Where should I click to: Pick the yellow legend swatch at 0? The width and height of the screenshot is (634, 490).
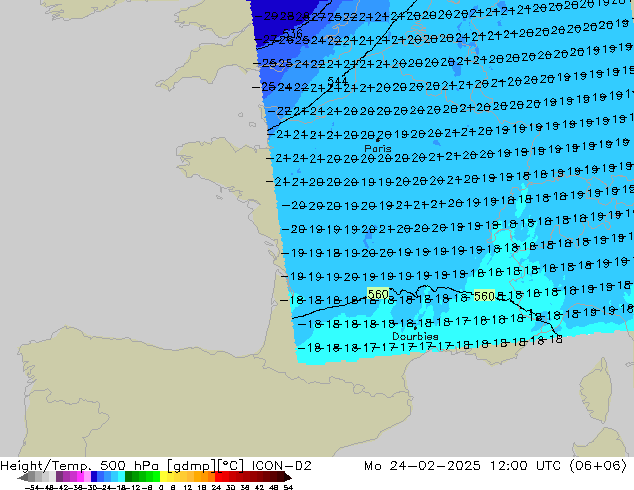click(163, 476)
